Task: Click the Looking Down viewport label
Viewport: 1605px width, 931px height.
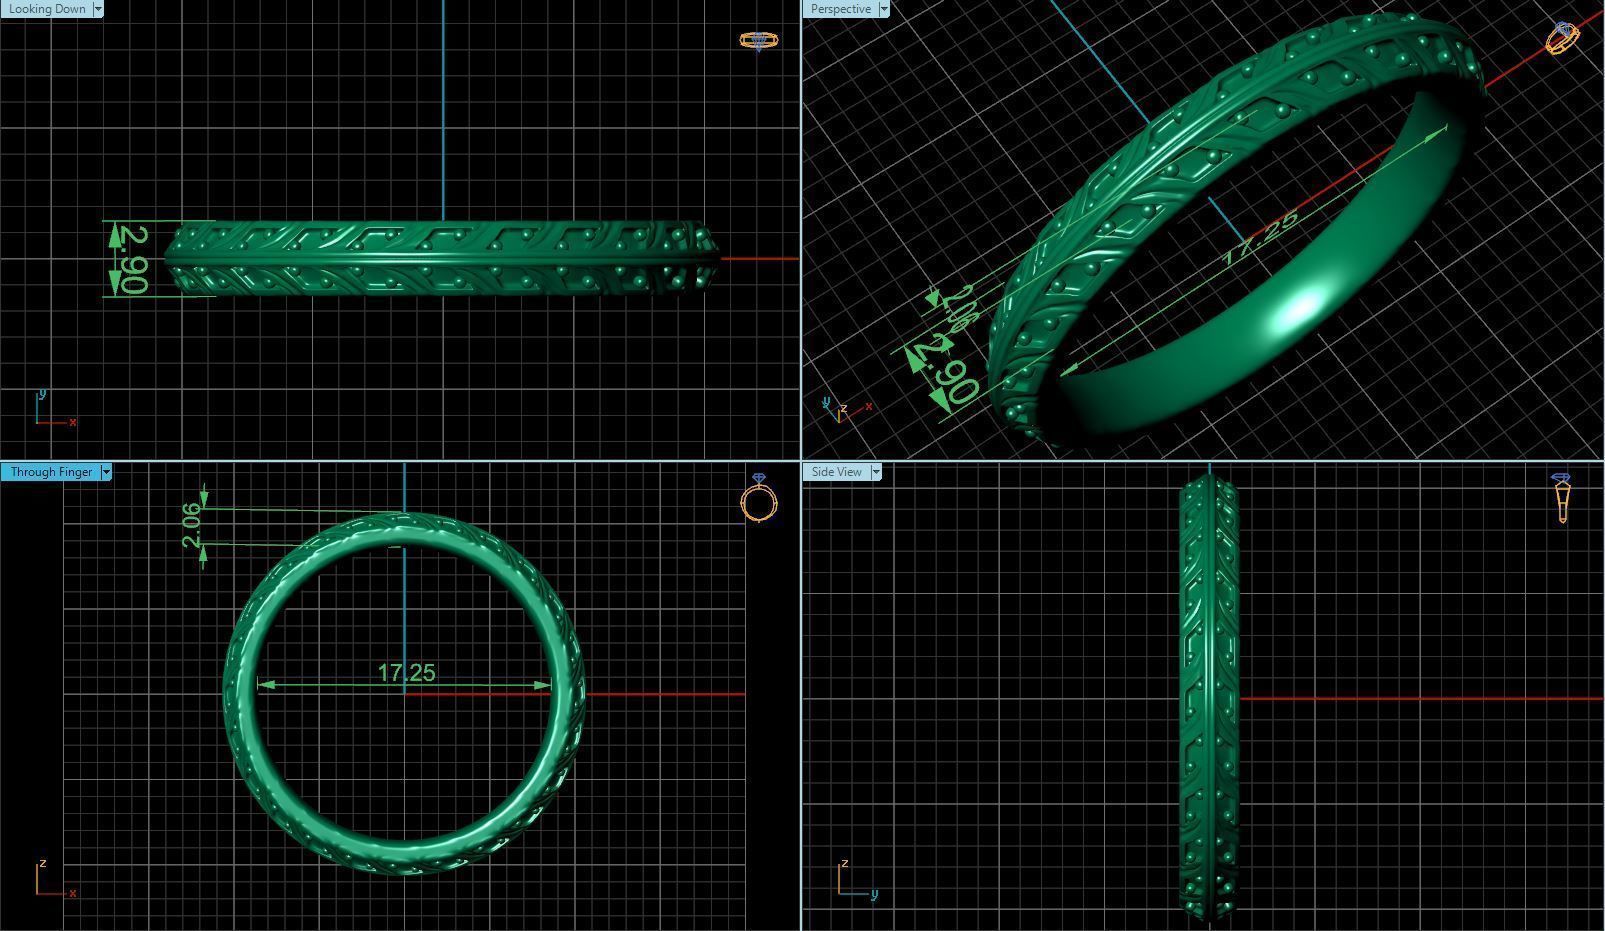Action: coord(46,9)
